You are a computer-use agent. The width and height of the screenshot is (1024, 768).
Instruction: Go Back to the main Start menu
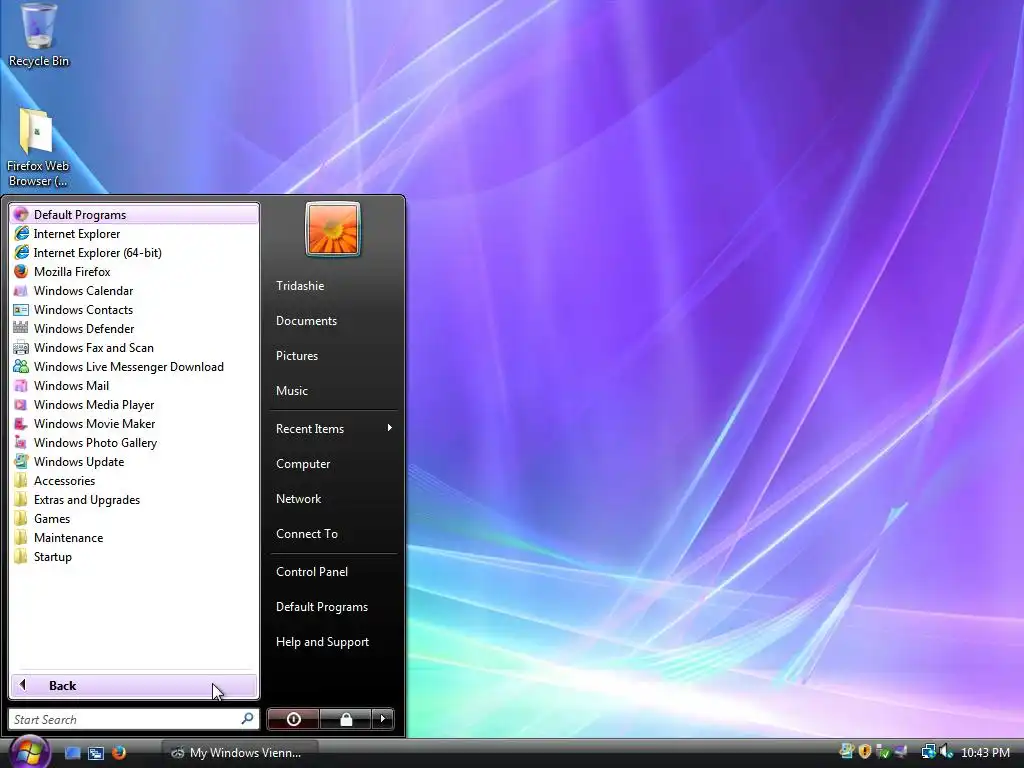[134, 686]
